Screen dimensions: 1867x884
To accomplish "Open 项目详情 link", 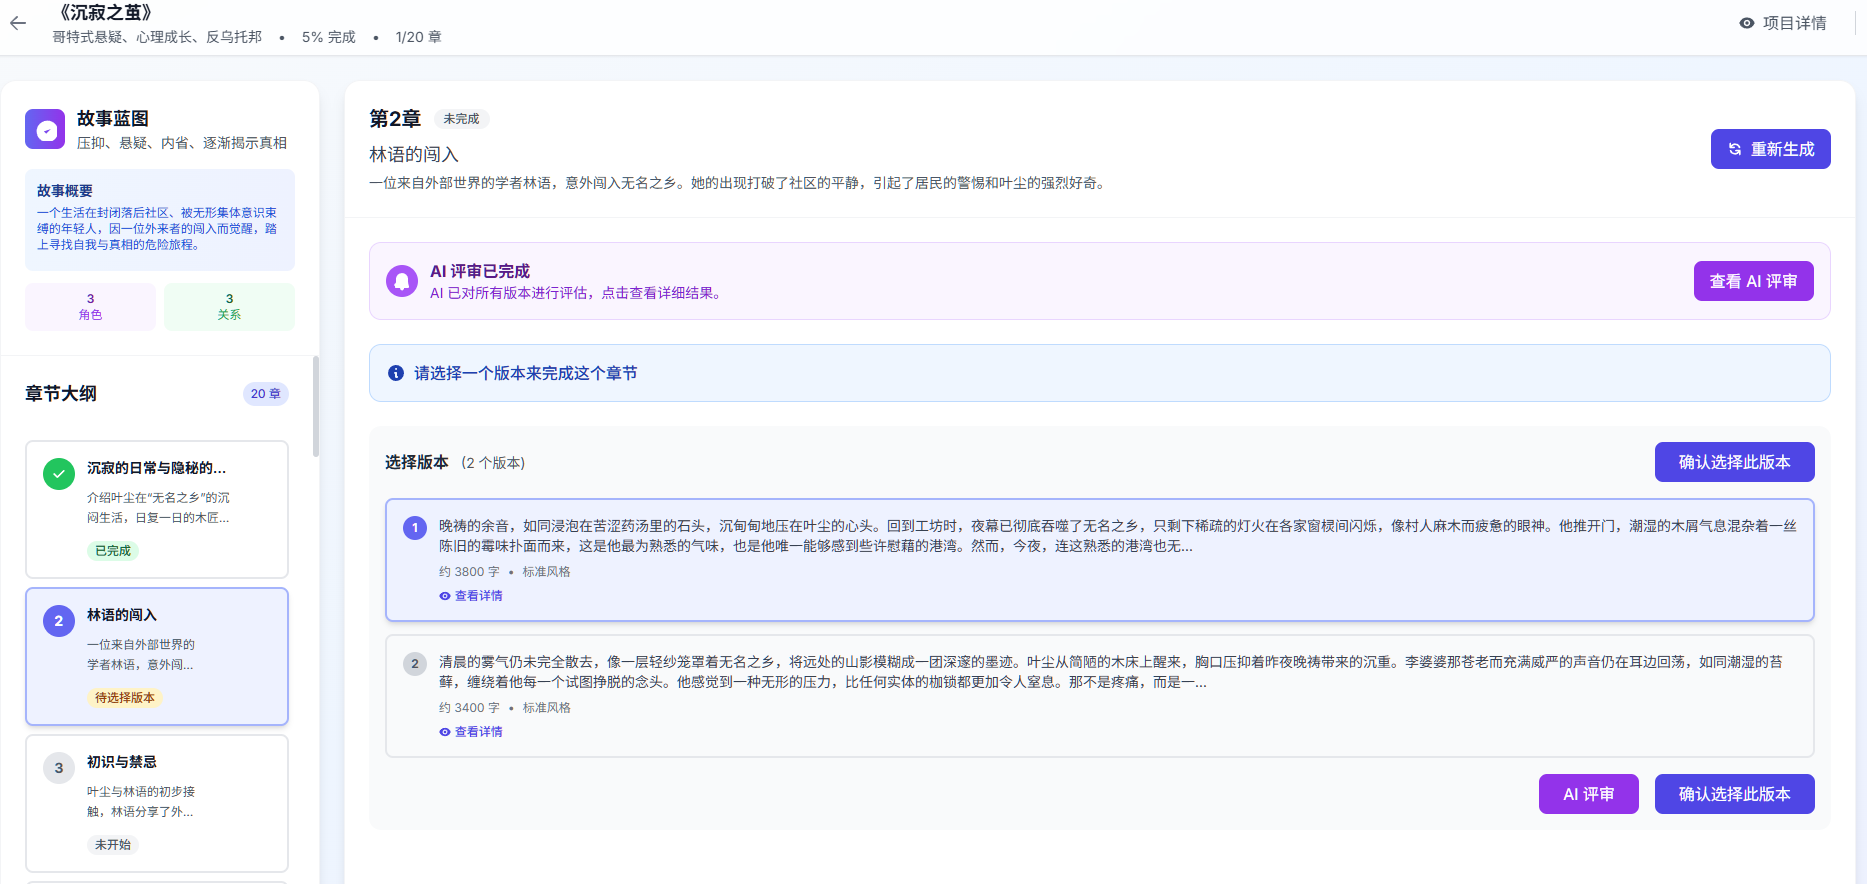I will (1783, 23).
